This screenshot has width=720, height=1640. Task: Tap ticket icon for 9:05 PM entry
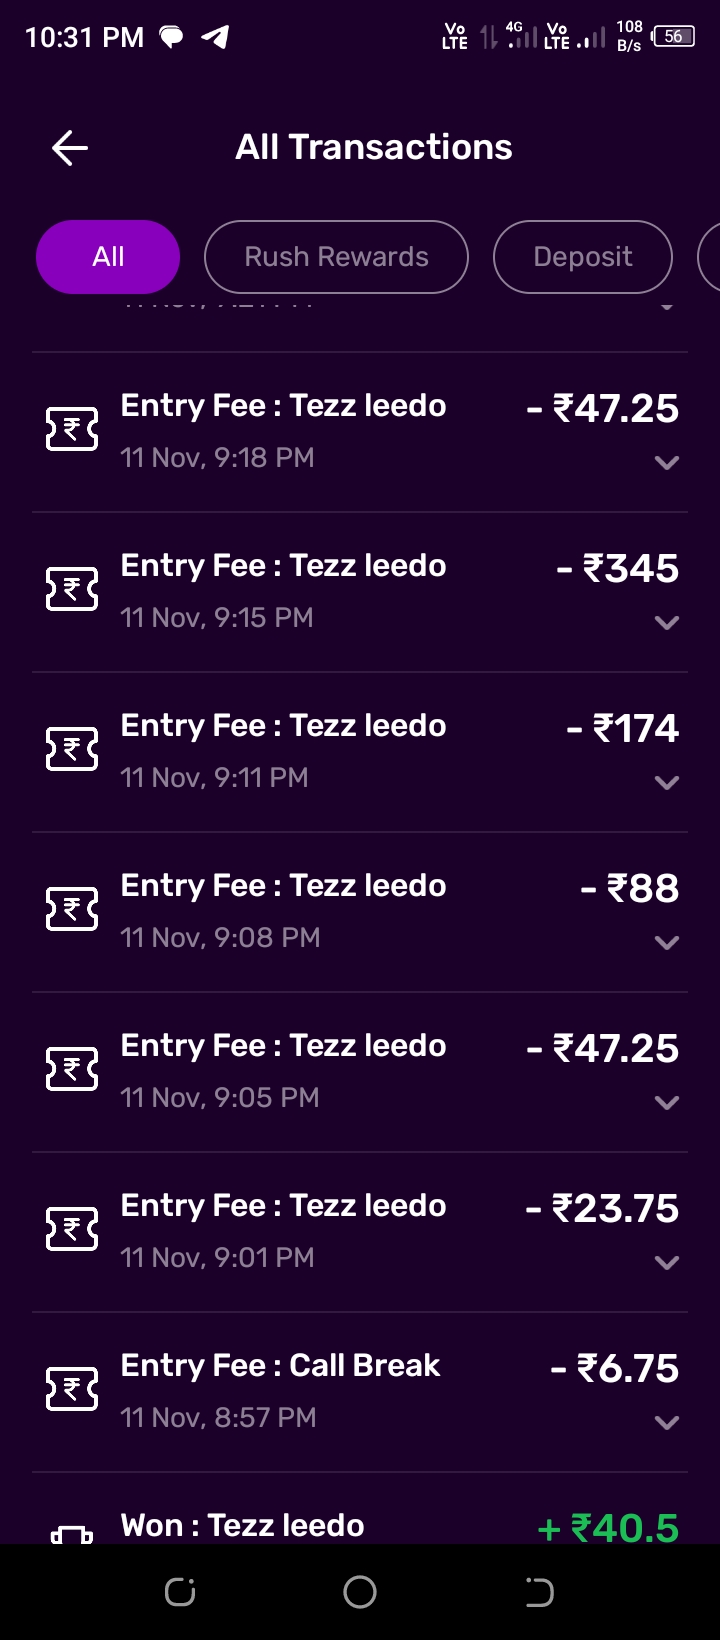pos(72,1070)
